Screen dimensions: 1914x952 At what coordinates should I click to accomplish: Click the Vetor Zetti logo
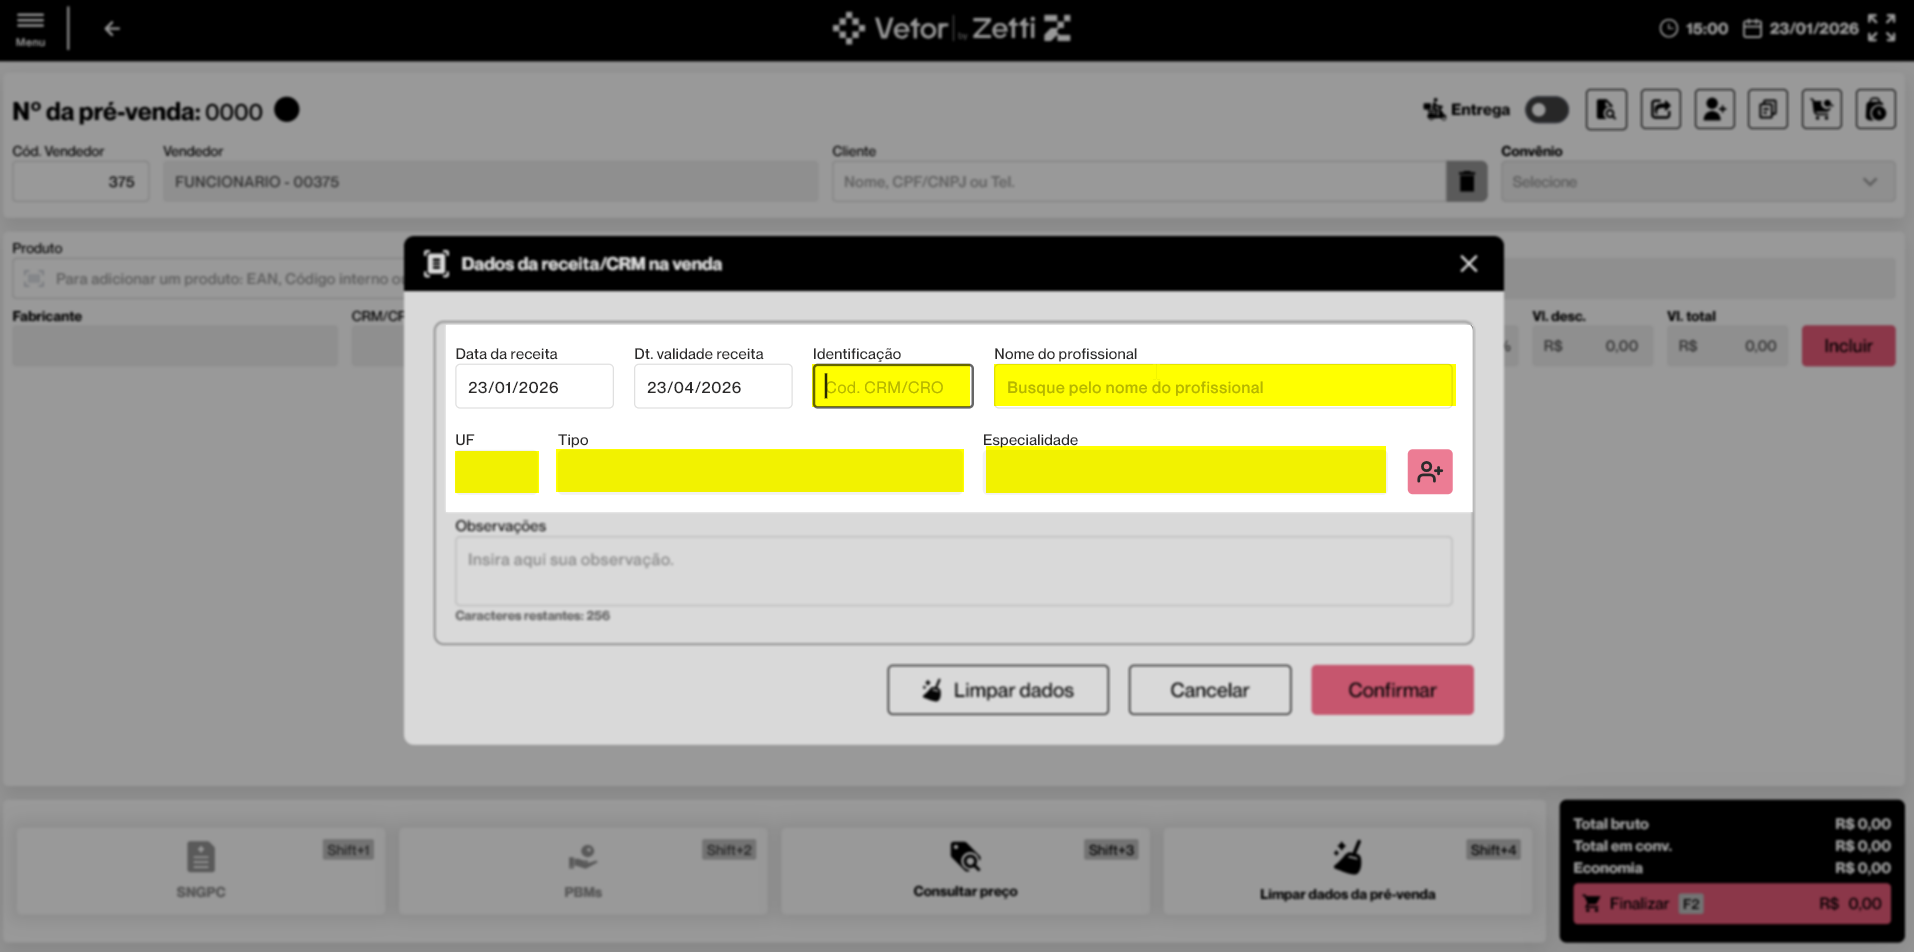pos(951,28)
